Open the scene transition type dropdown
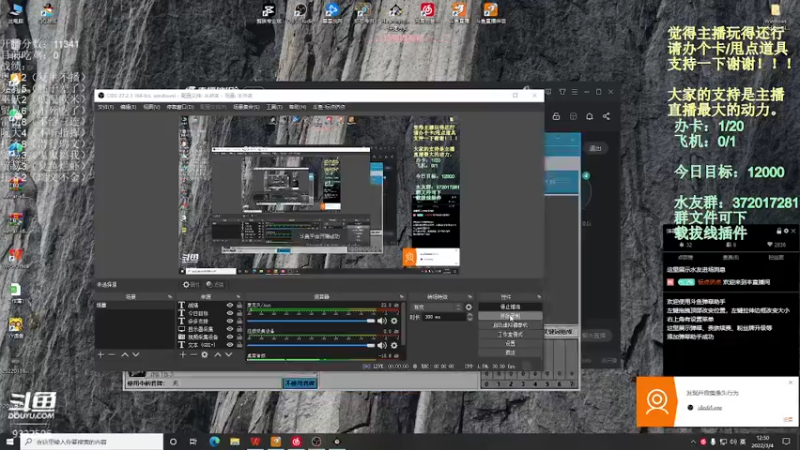The width and height of the screenshot is (800, 450). pos(436,307)
